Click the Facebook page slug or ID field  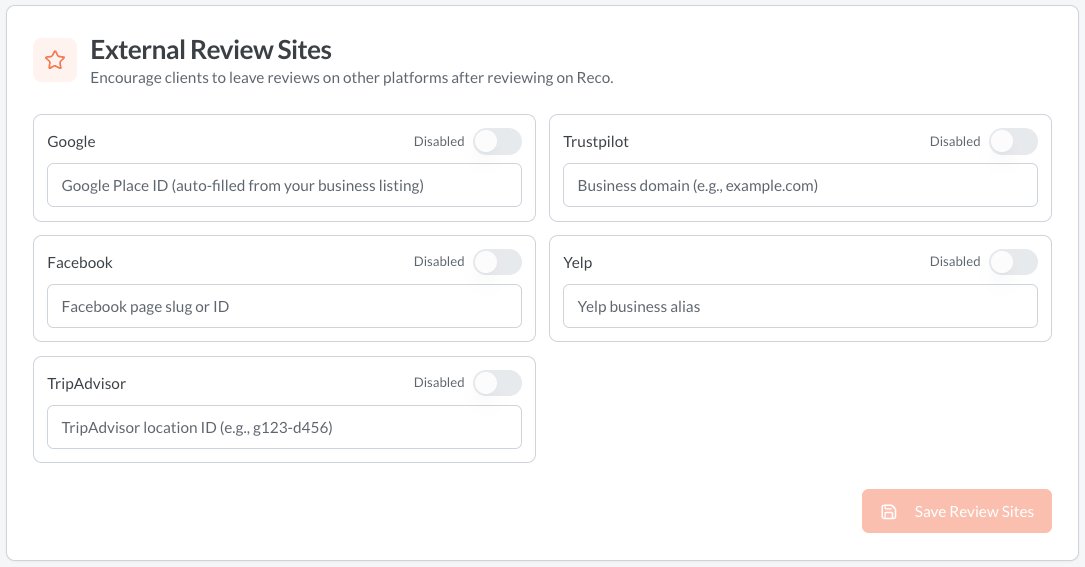tap(284, 306)
